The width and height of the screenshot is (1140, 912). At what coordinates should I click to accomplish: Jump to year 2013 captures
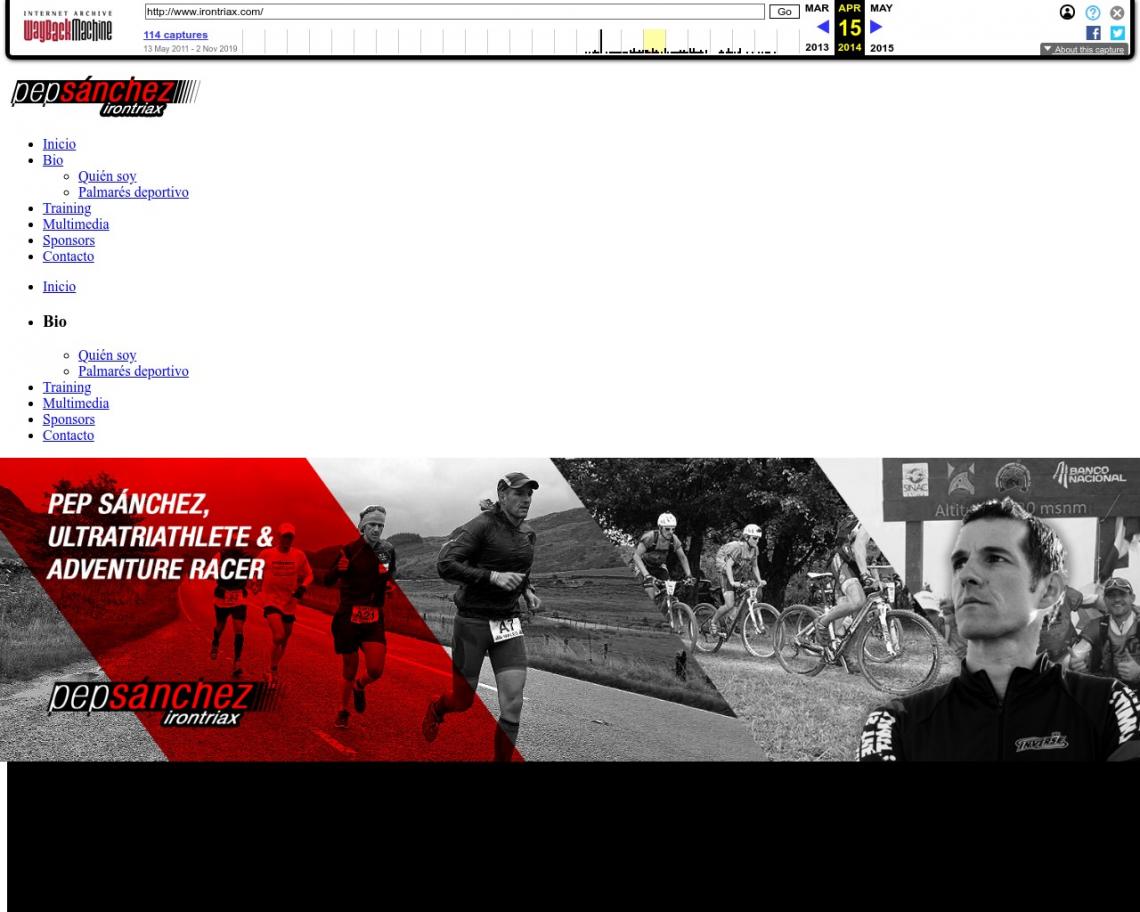pyautogui.click(x=816, y=47)
